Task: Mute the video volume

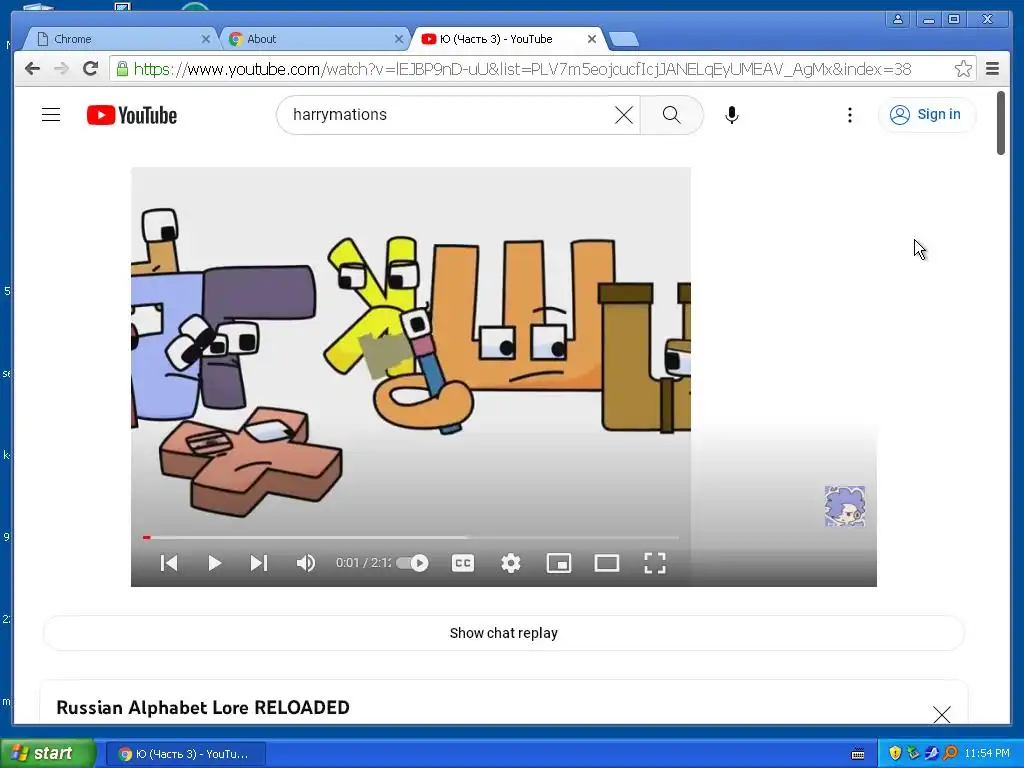Action: click(306, 563)
